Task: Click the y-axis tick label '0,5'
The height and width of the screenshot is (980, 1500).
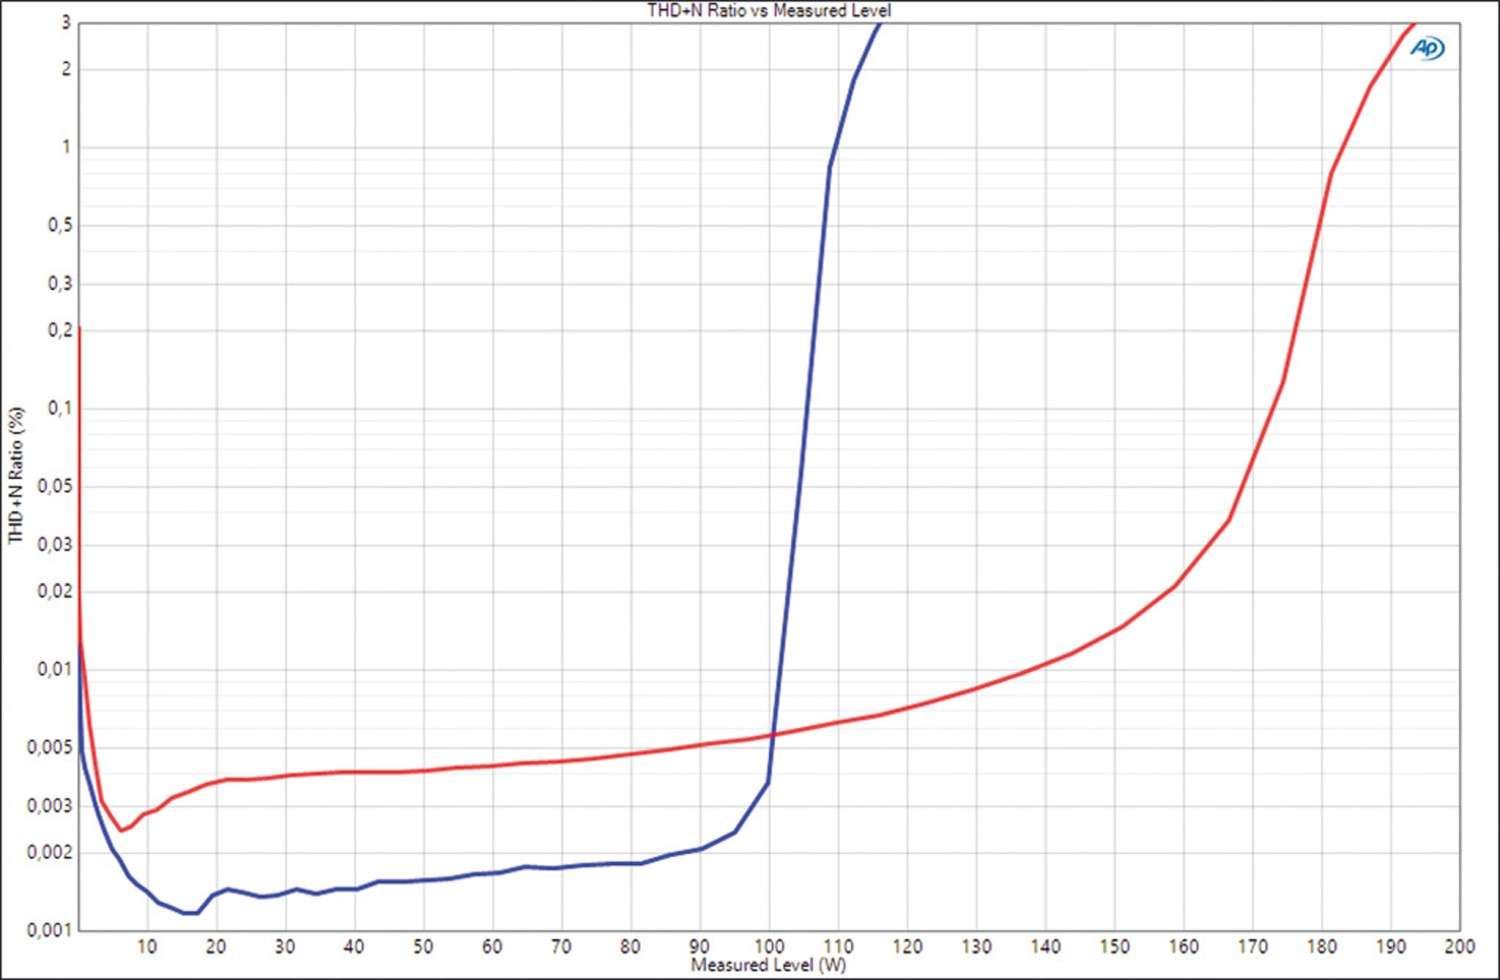Action: point(60,225)
